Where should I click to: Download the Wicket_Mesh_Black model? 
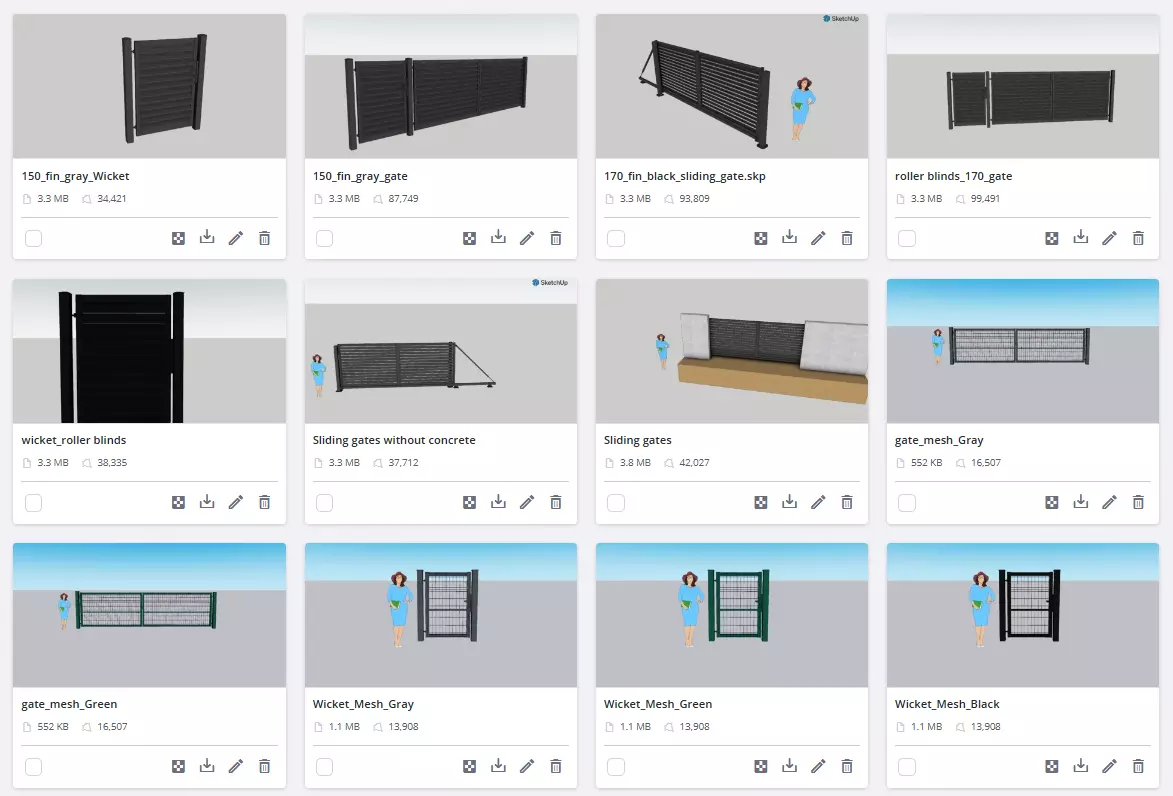[1081, 766]
